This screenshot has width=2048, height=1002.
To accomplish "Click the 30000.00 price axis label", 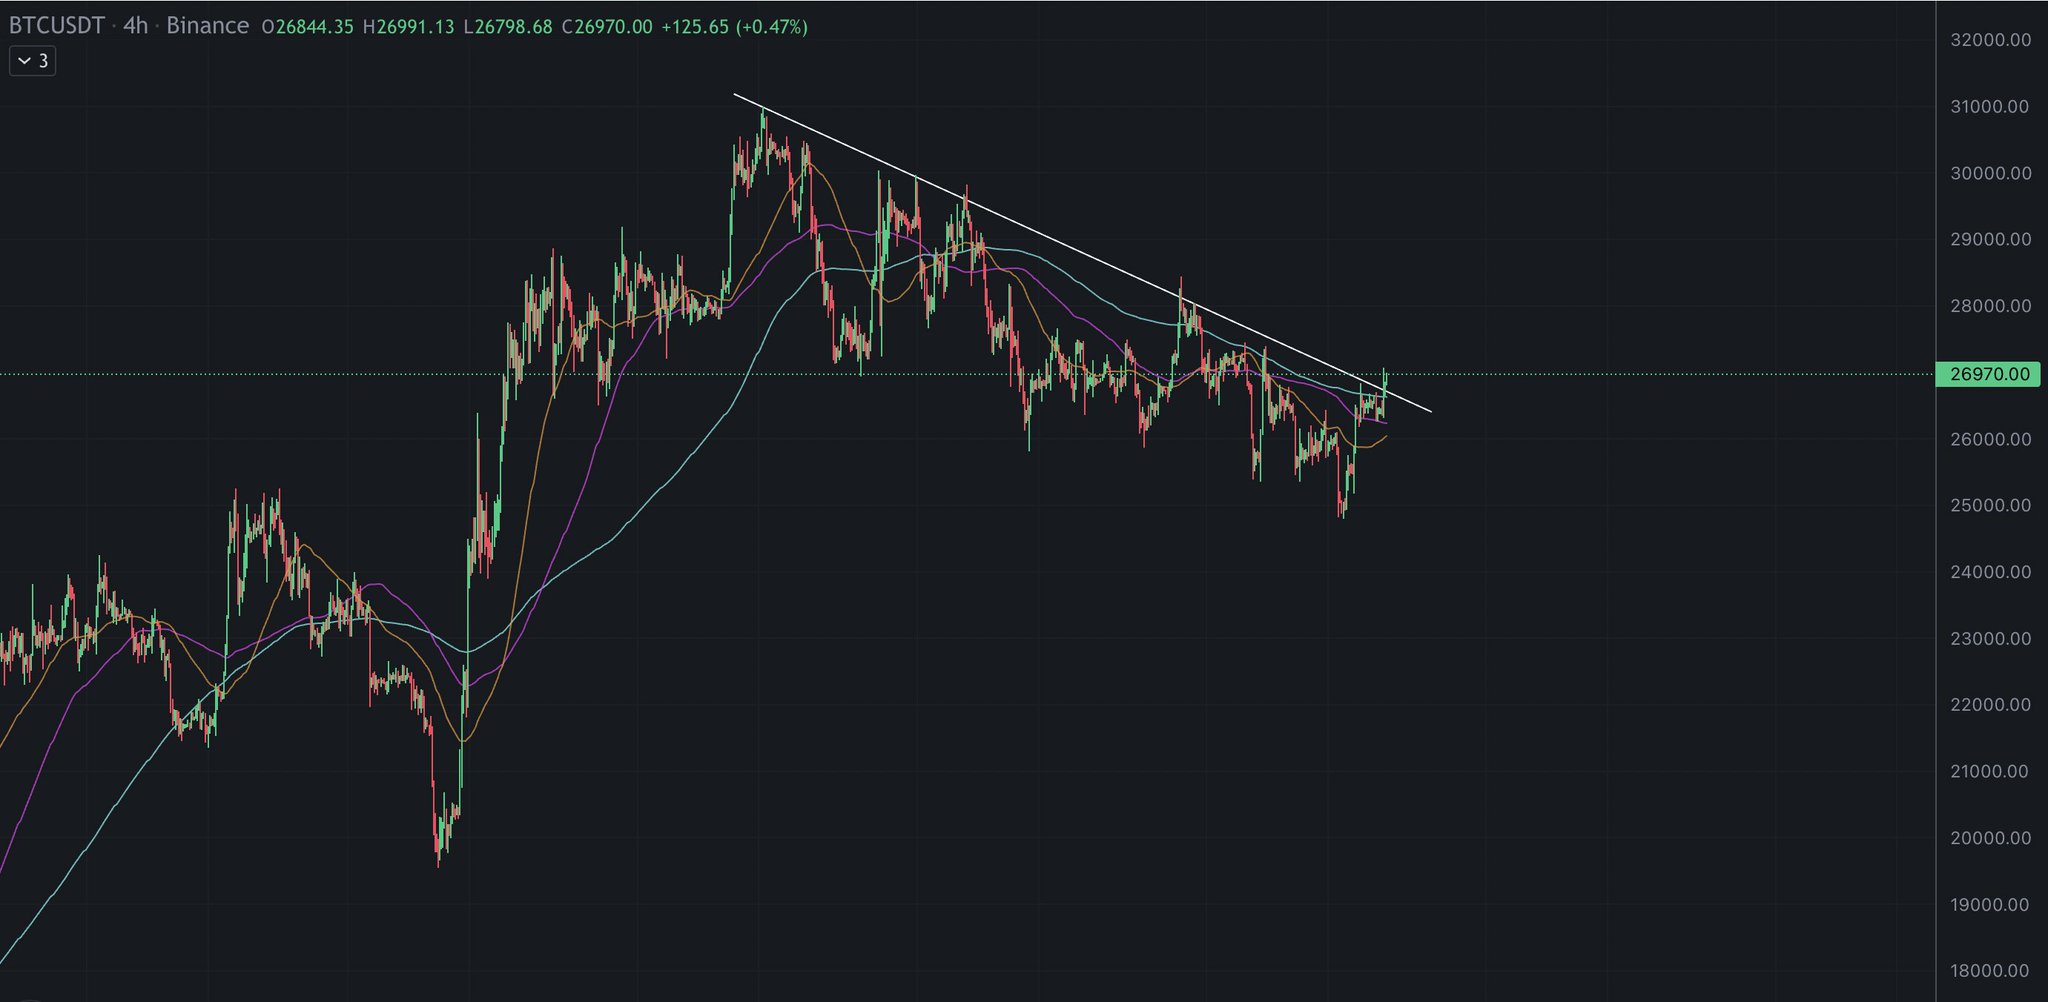I will (1990, 173).
